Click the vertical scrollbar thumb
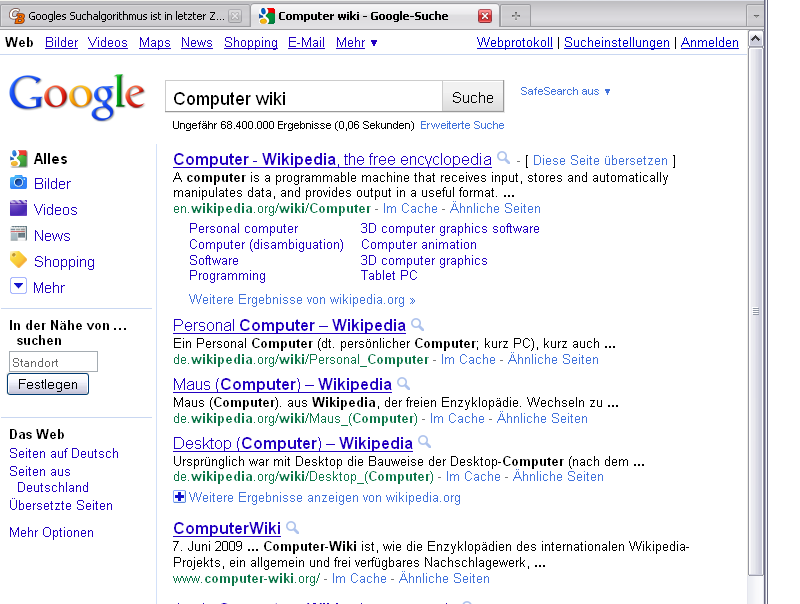The image size is (800, 604). click(756, 311)
